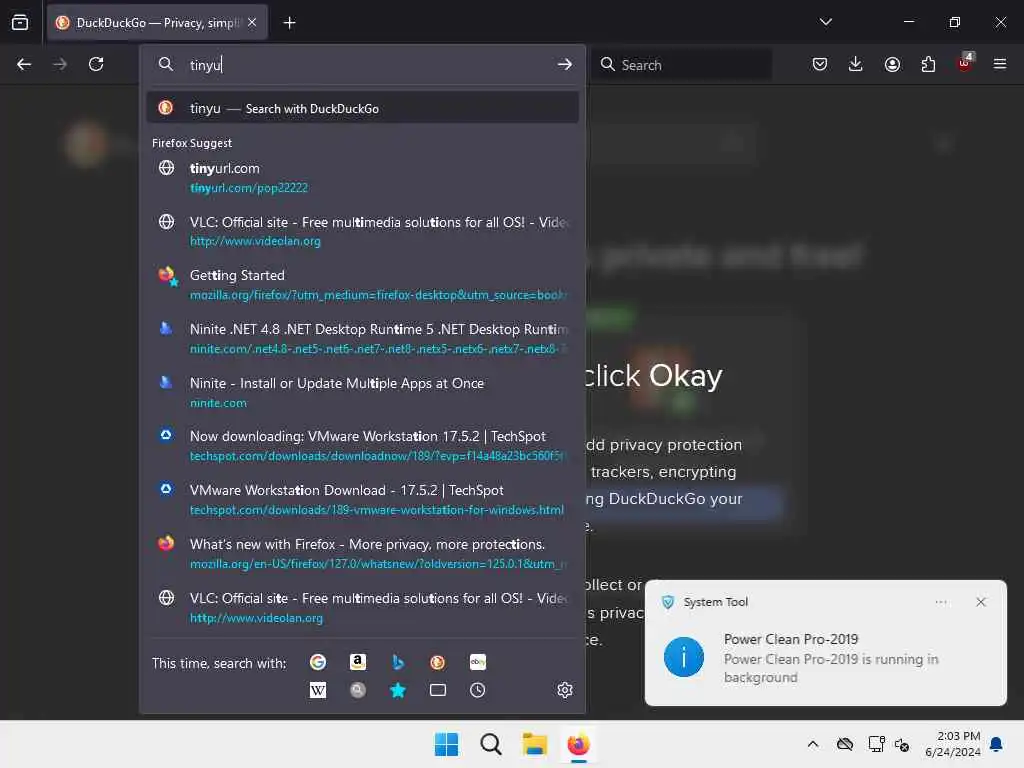Expand the list all tabs dropdown
Viewport: 1024px width, 768px height.
825,22
